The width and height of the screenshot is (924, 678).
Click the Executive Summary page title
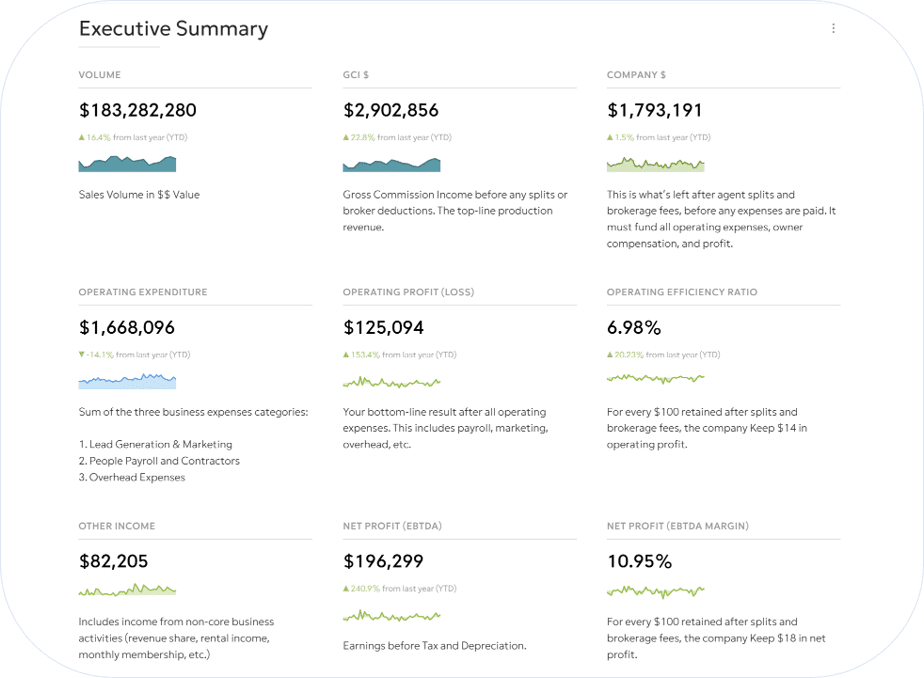point(172,29)
